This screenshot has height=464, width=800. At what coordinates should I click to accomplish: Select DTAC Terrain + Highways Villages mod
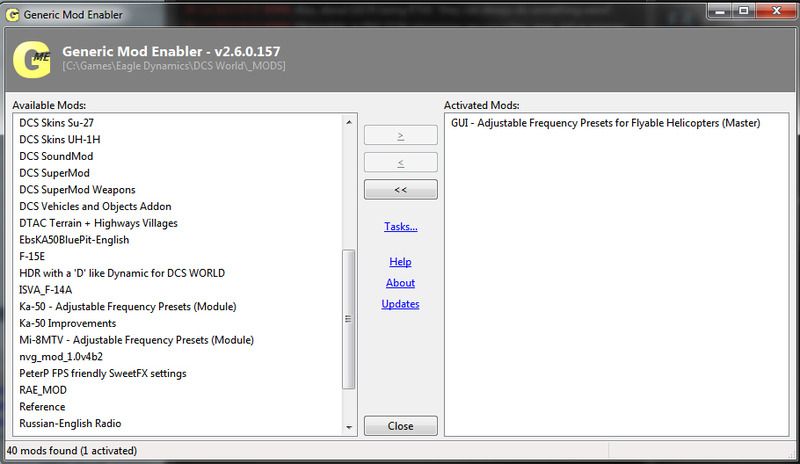click(98, 223)
